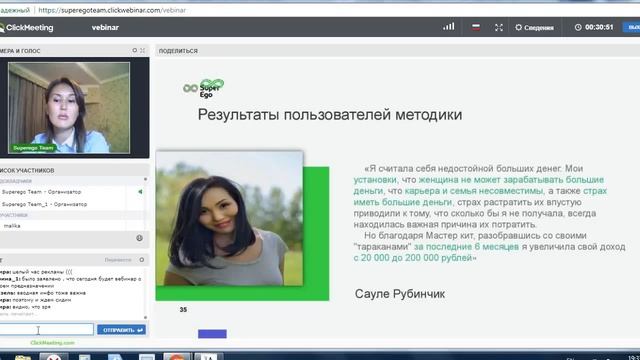
Task: Click the session timer clock icon
Action: click(578, 27)
